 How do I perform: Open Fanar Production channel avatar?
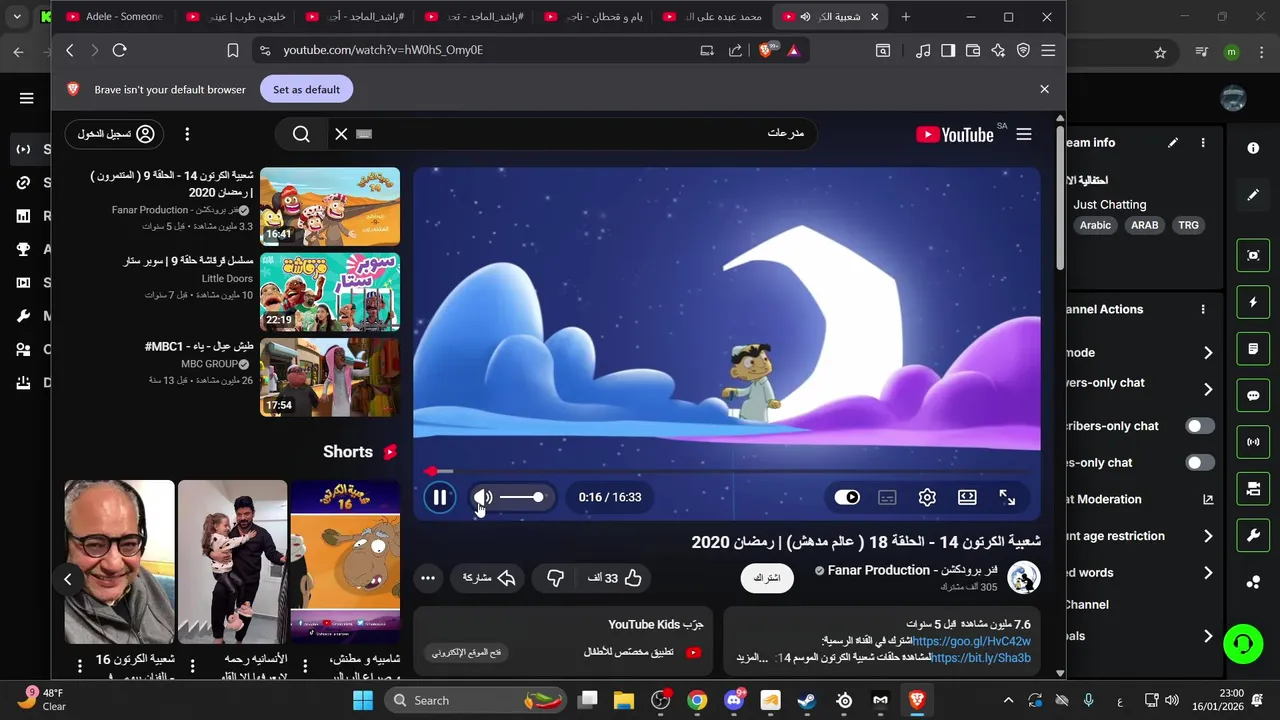(1023, 577)
